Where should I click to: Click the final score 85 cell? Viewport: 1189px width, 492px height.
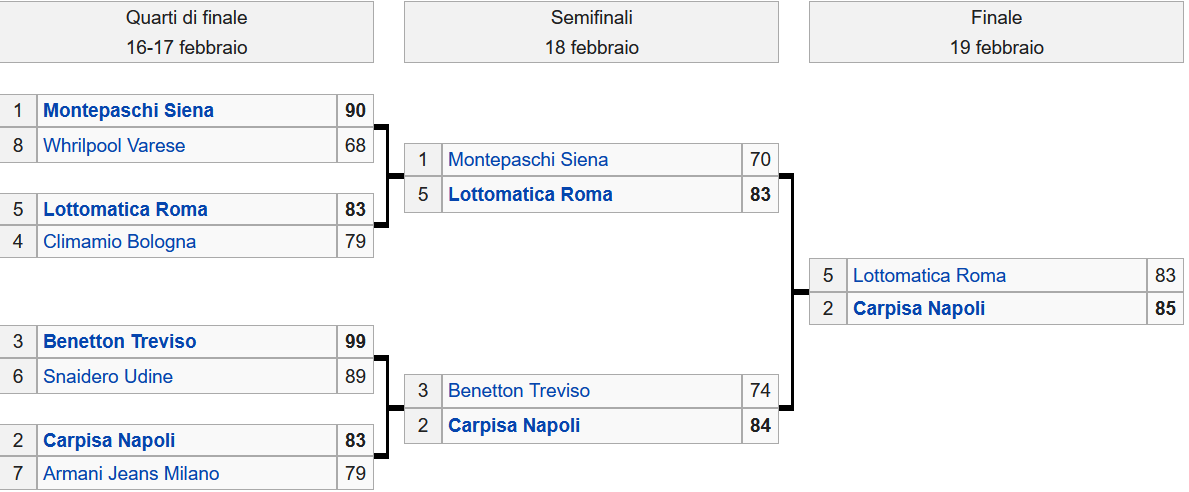(1165, 309)
